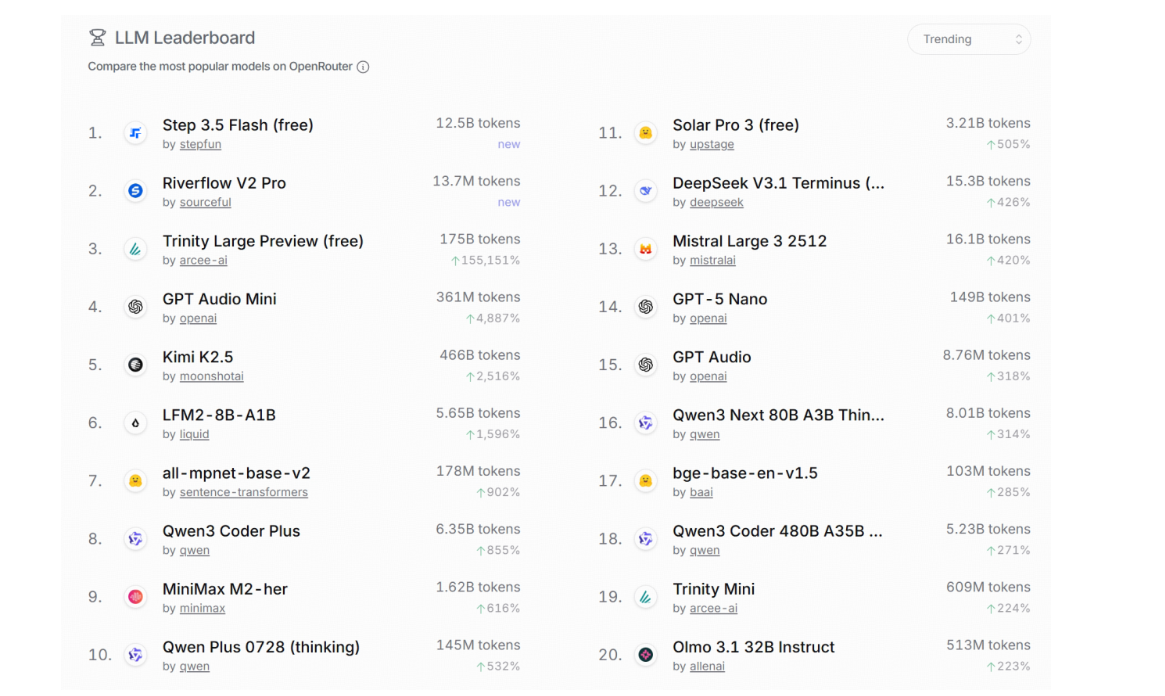Open the Qwen3 Coder Plus model
The width and height of the screenshot is (1165, 696).
click(x=231, y=531)
